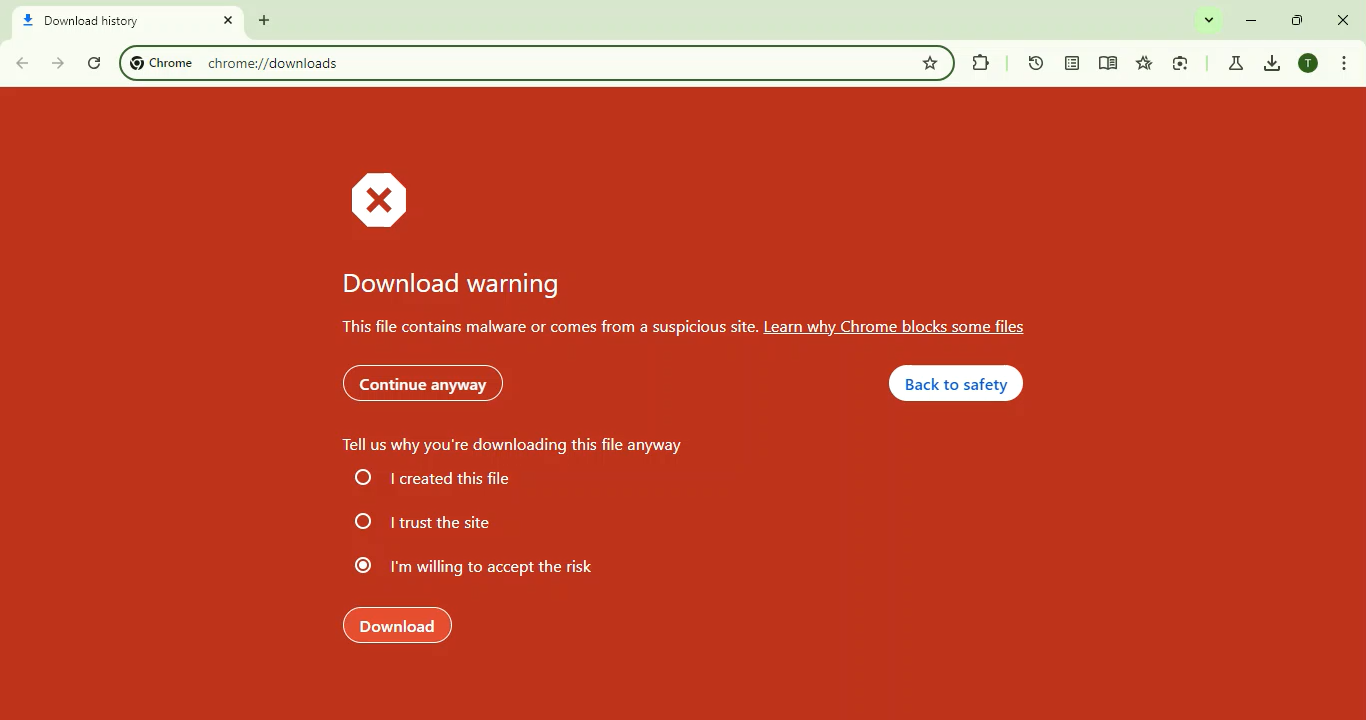
Task: Click the Lens camera search icon
Action: coord(1180,63)
